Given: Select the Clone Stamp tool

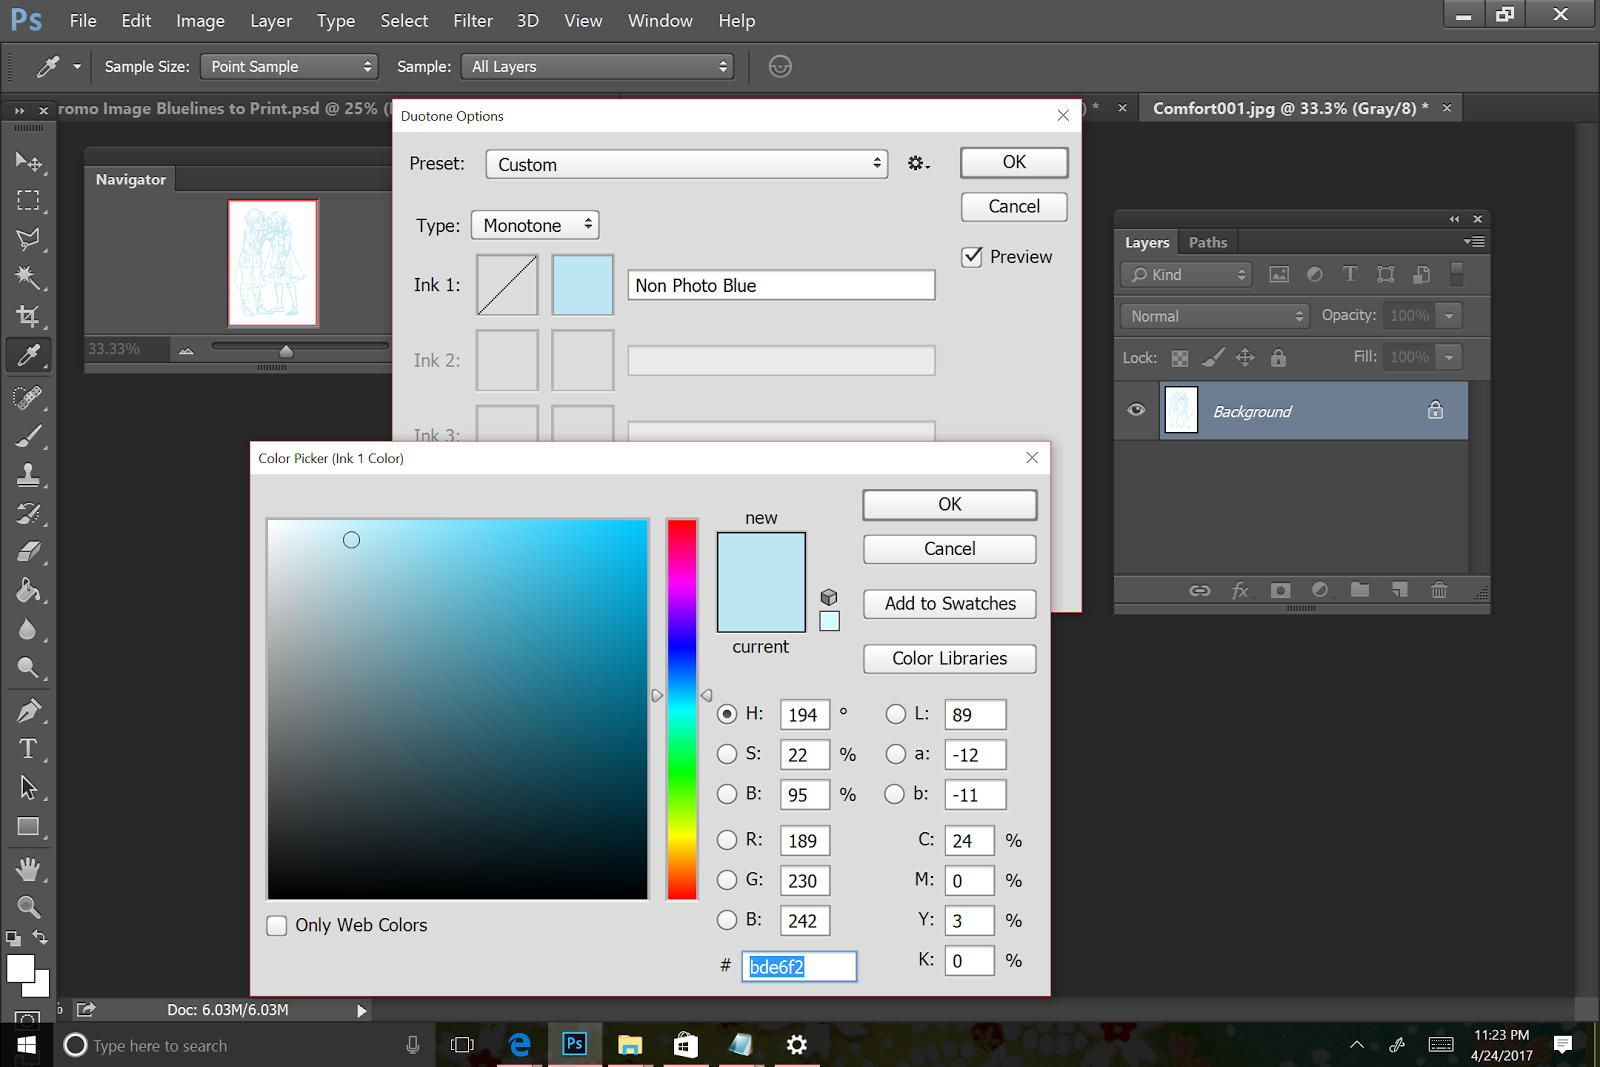Looking at the screenshot, I should (28, 474).
